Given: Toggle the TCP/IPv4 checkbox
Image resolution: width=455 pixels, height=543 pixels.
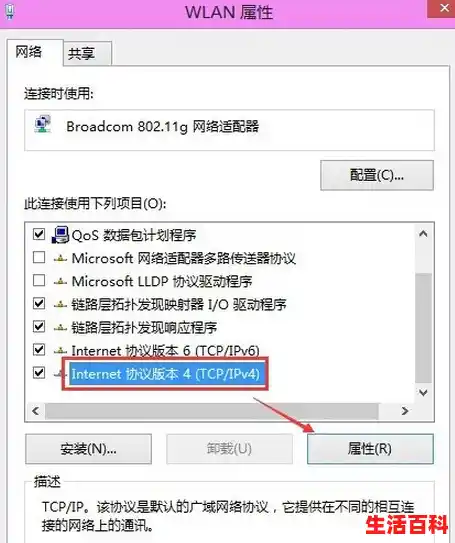Looking at the screenshot, I should tap(39, 373).
